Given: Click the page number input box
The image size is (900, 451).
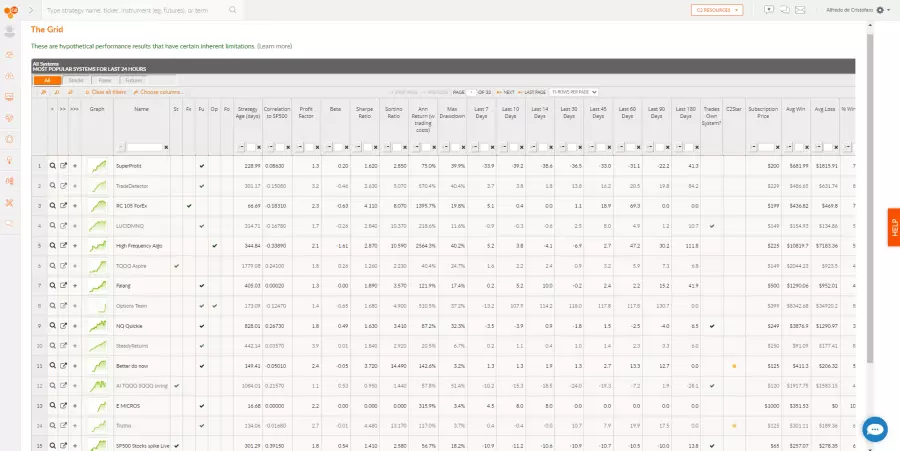Looking at the screenshot, I should [471, 92].
